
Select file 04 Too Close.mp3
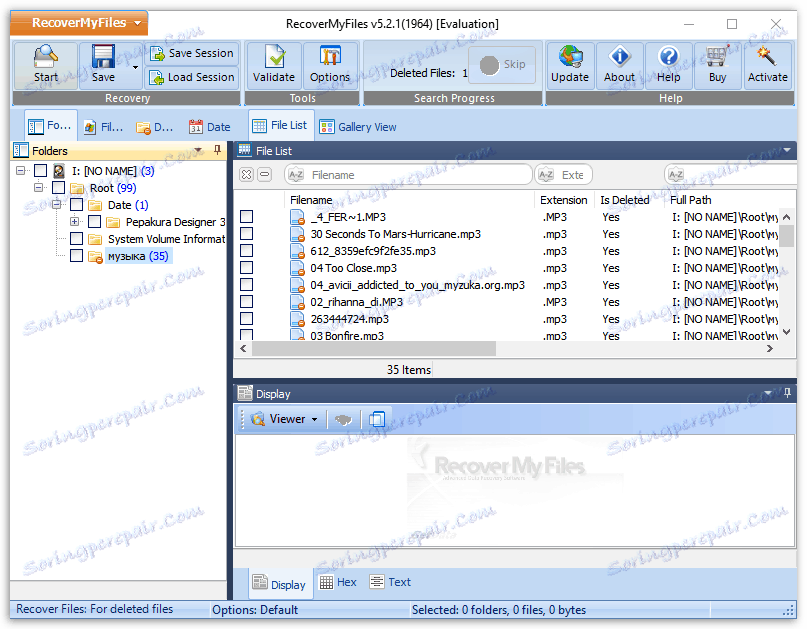[354, 268]
